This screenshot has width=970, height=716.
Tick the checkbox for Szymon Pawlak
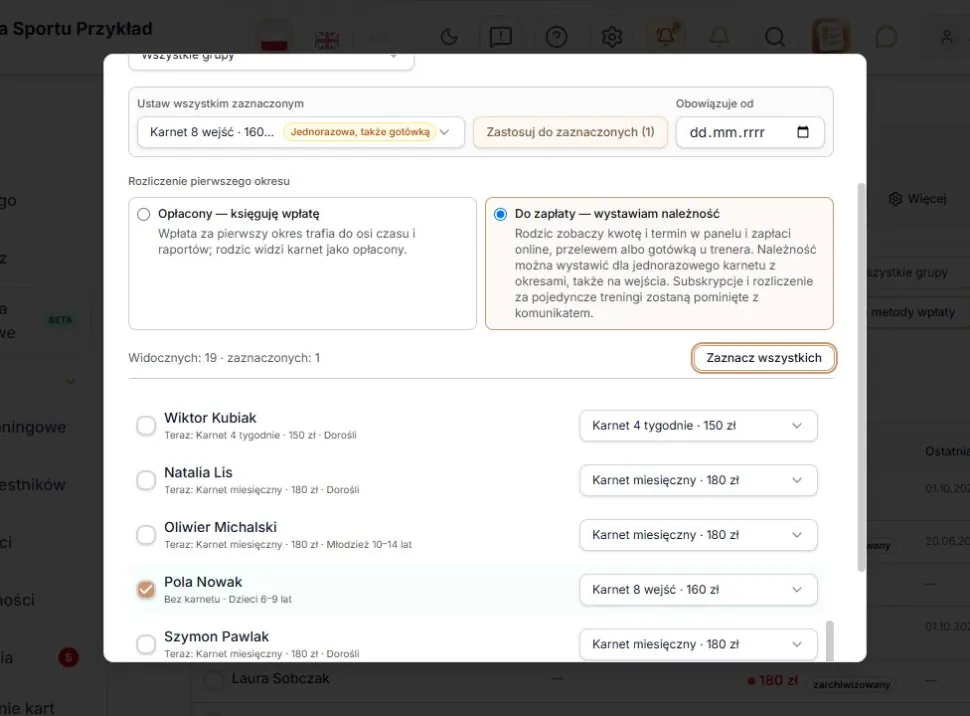(146, 644)
